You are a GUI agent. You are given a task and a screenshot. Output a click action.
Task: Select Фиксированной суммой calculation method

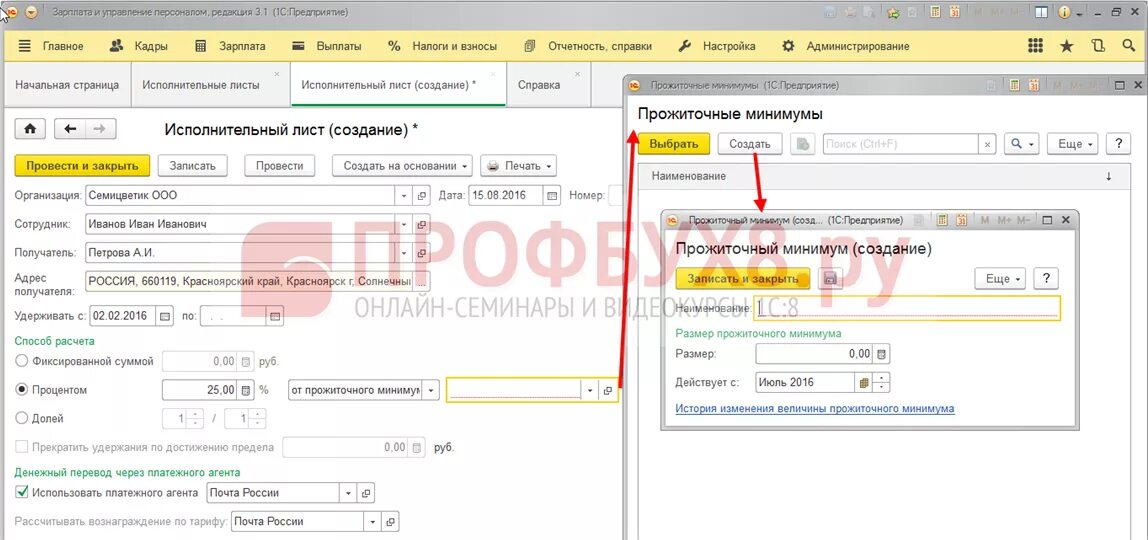(x=22, y=361)
